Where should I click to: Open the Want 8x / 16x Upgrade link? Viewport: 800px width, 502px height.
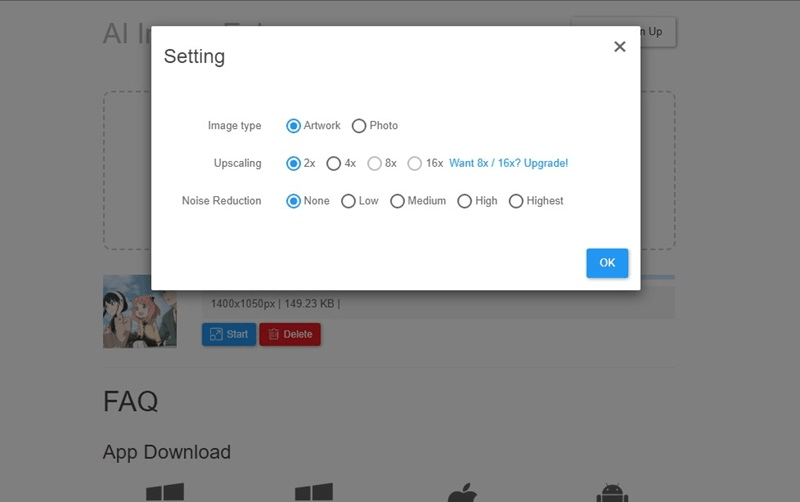[x=508, y=163]
